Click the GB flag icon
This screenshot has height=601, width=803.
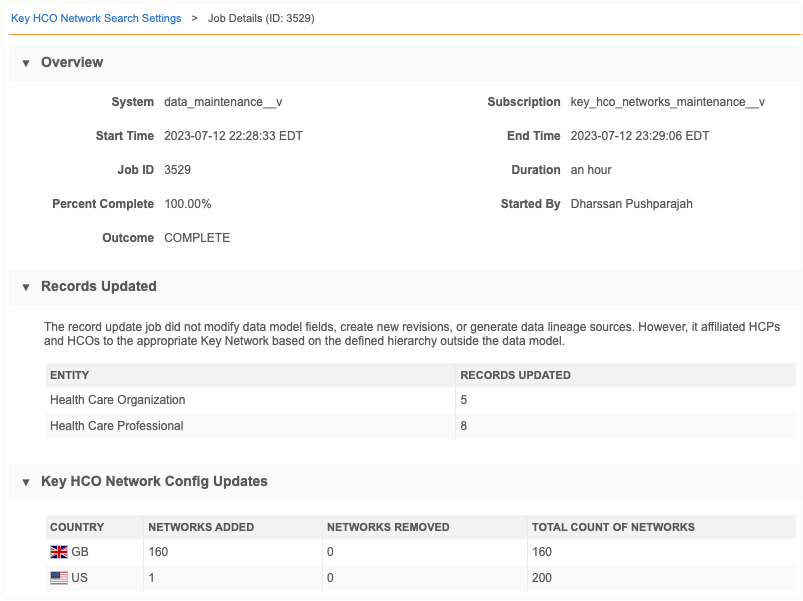coord(59,552)
